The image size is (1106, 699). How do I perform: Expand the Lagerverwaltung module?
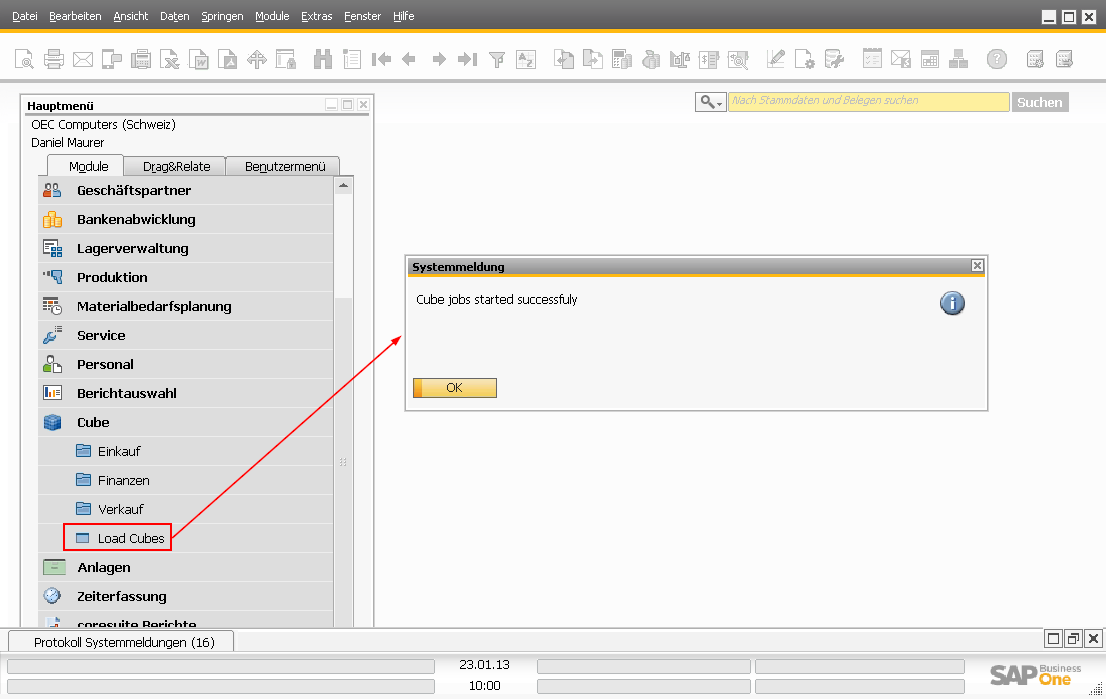(186, 248)
